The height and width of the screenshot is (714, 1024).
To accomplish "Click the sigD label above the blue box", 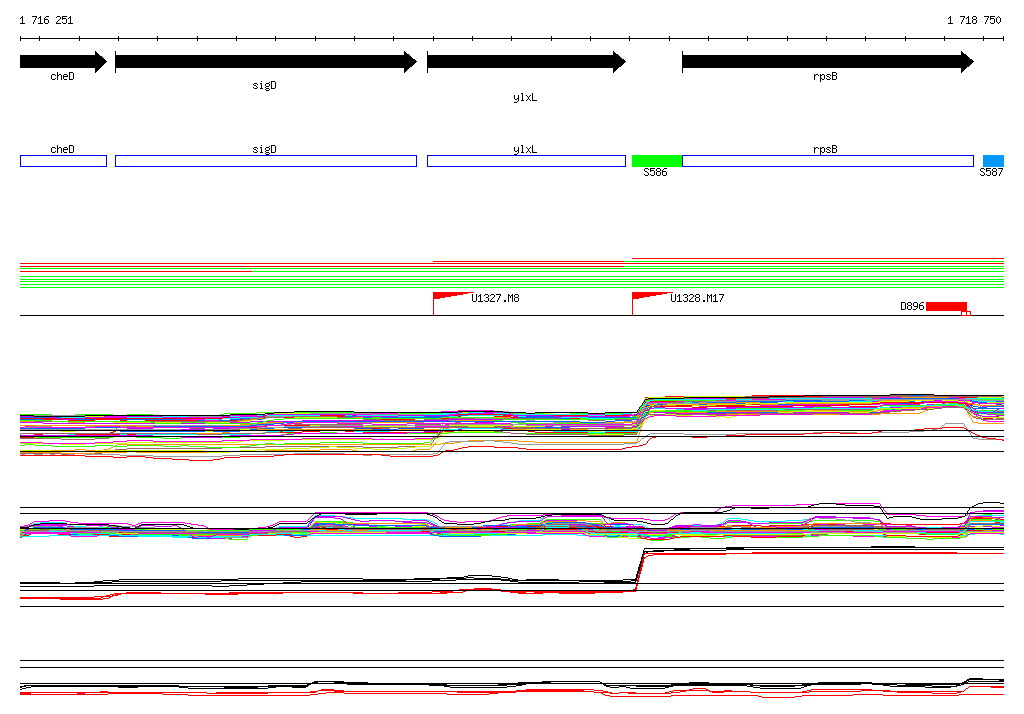I will coord(264,150).
